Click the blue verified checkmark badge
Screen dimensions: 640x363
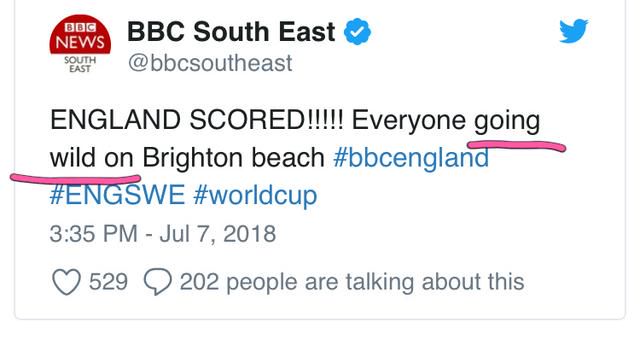pyautogui.click(x=357, y=31)
